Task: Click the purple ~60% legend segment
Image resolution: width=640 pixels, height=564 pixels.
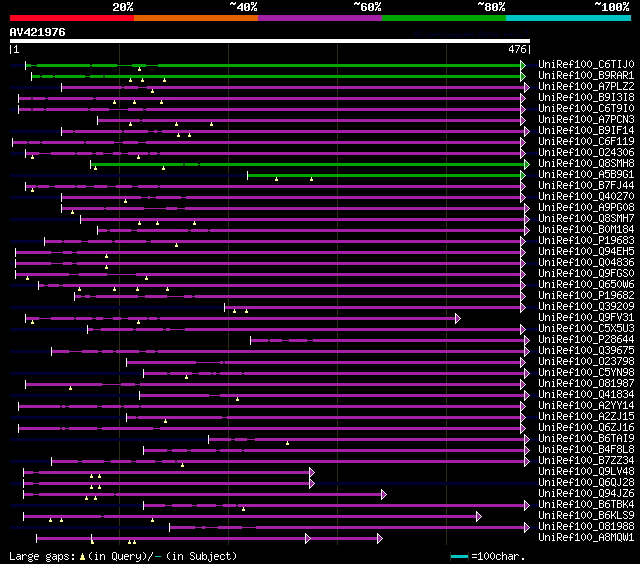Action: click(320, 18)
